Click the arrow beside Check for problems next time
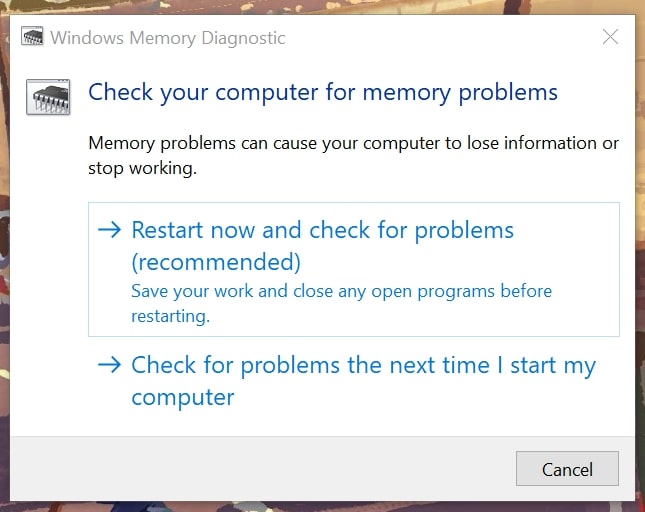The width and height of the screenshot is (645, 512). (109, 365)
